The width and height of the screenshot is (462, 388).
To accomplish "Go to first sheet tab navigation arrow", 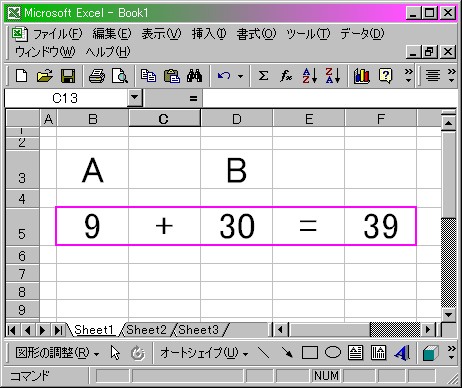I will coord(12,330).
